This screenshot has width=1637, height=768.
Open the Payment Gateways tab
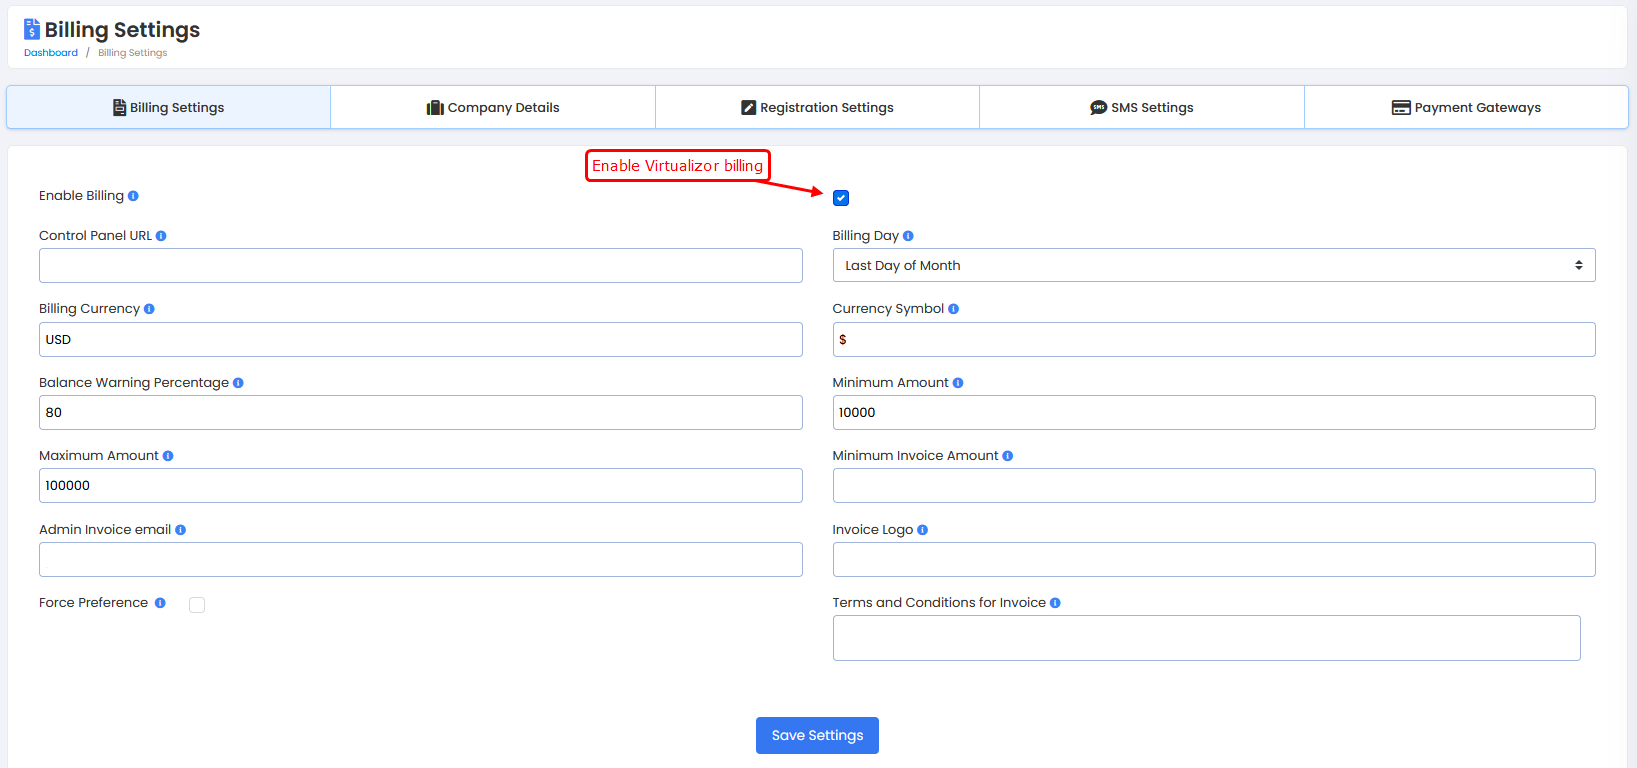click(1466, 108)
